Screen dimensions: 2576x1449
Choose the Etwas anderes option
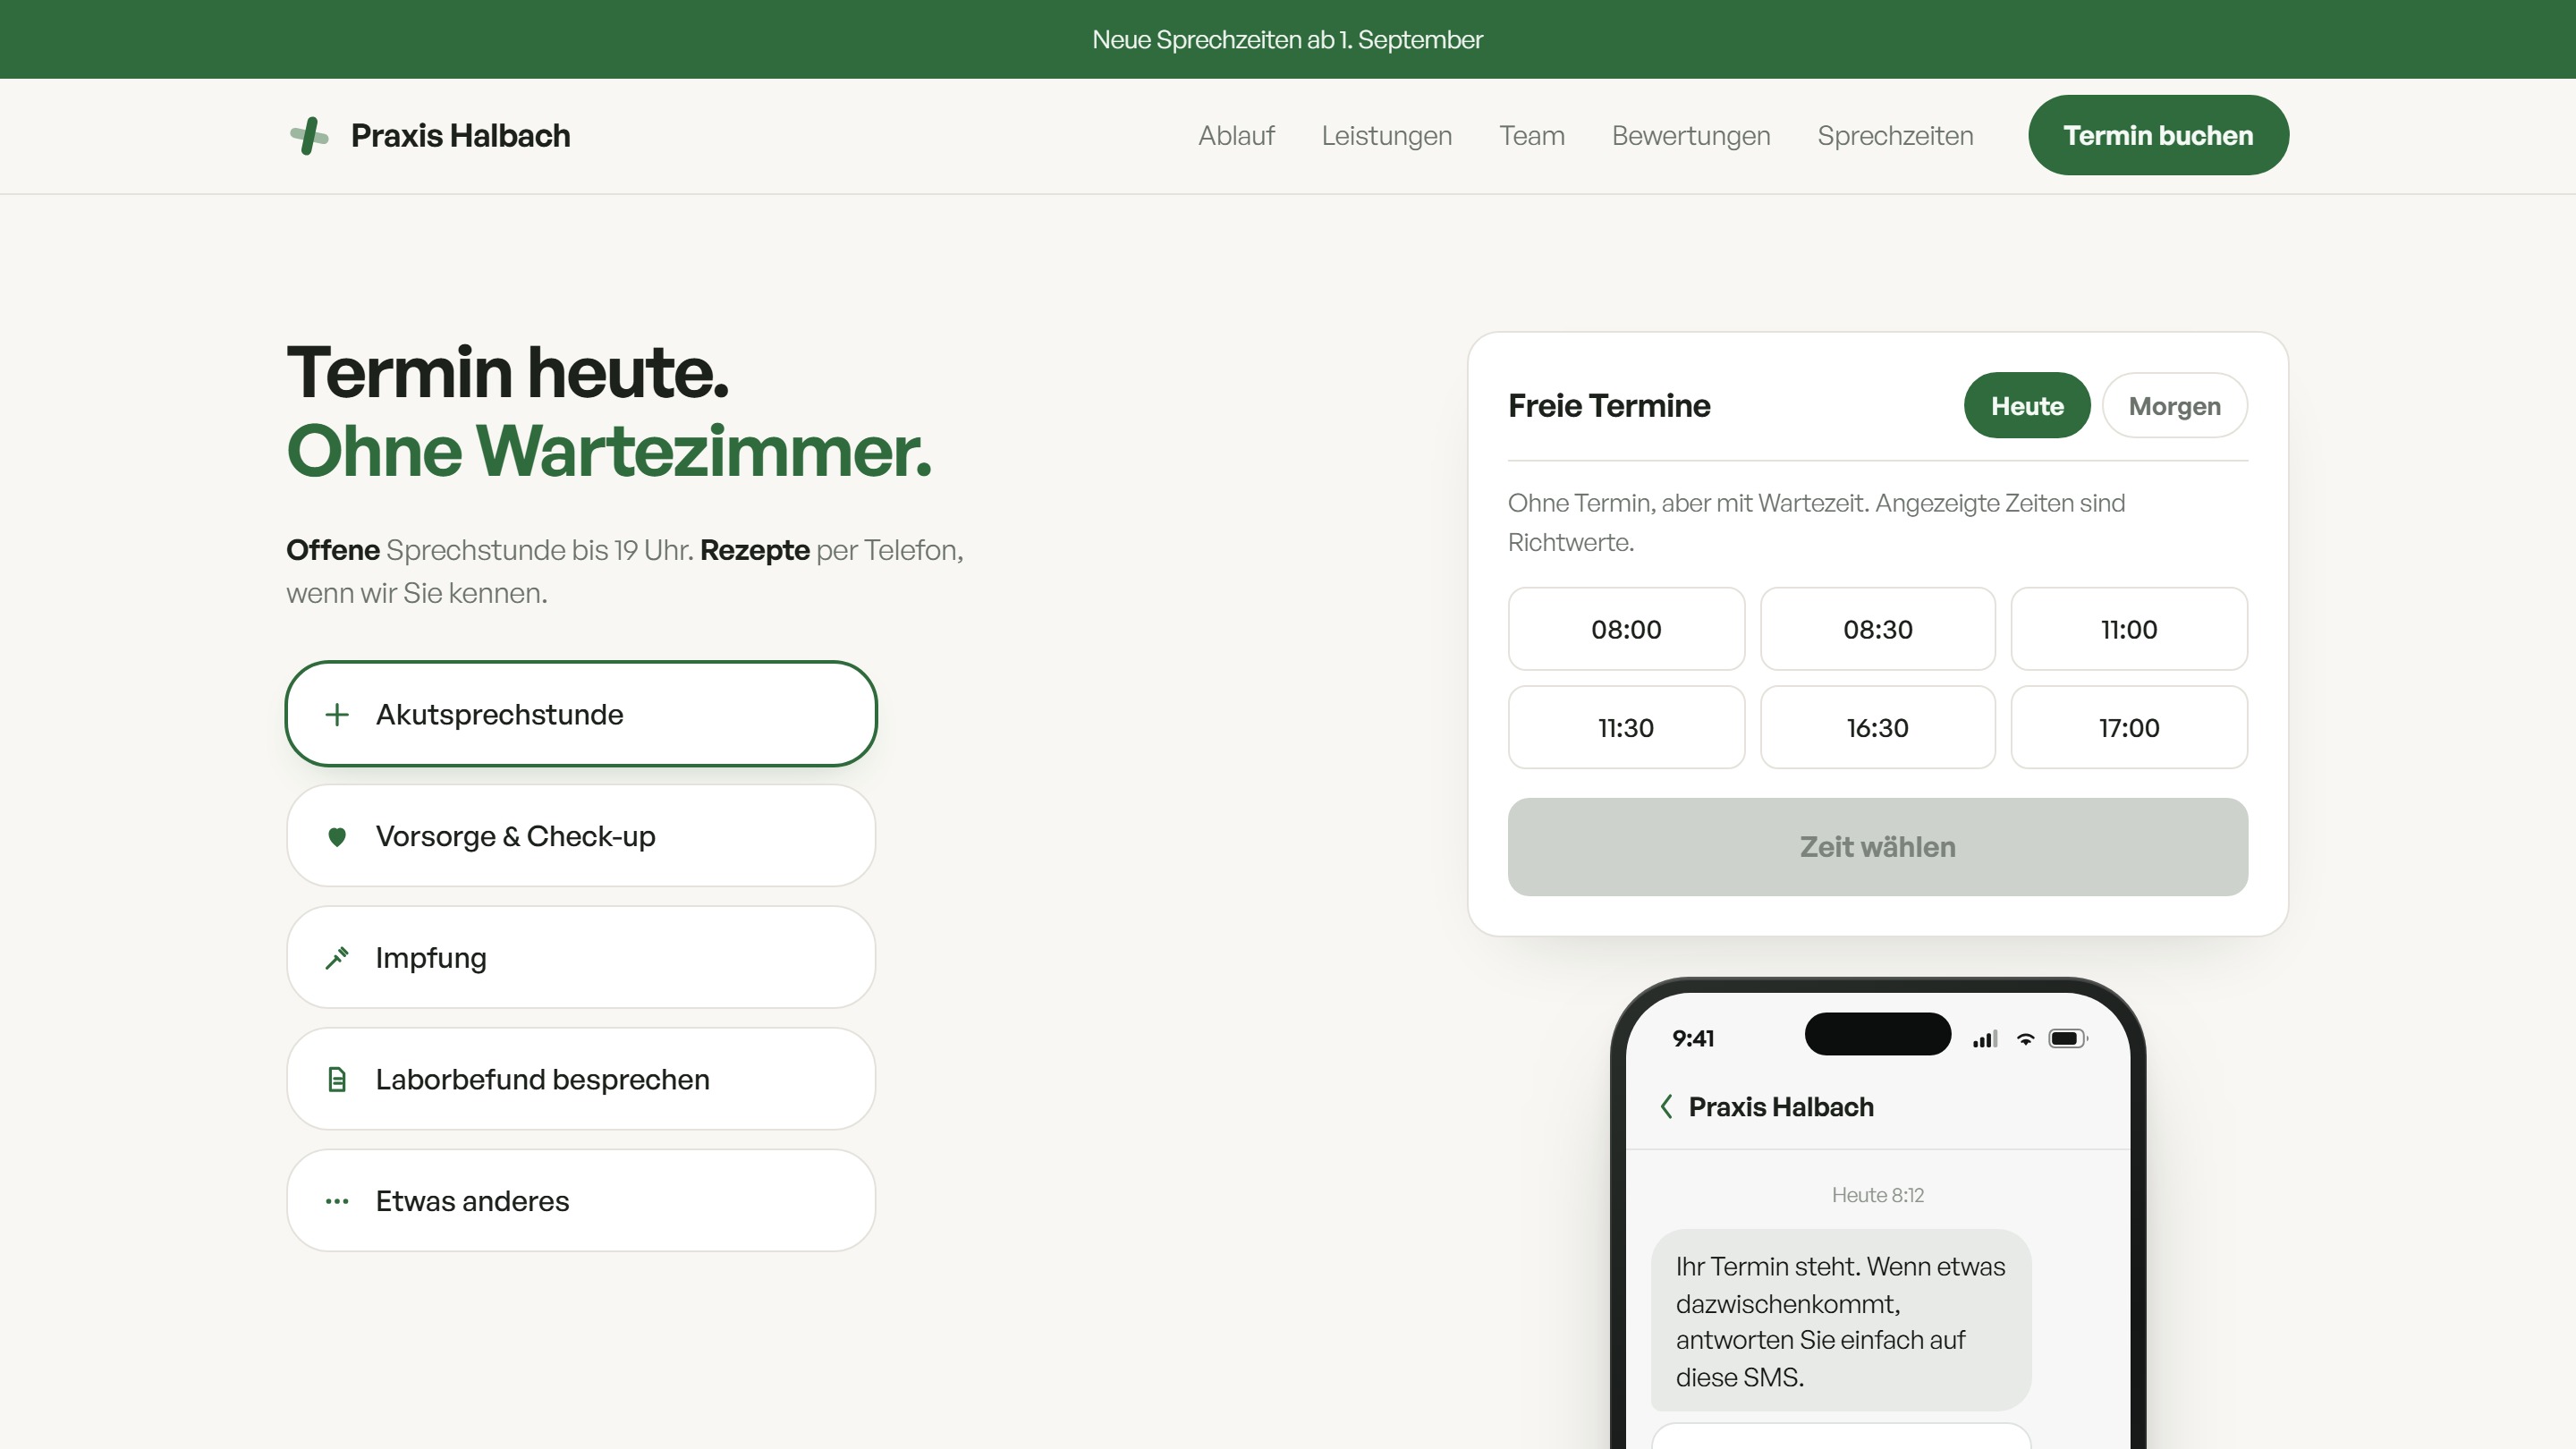(x=581, y=1201)
